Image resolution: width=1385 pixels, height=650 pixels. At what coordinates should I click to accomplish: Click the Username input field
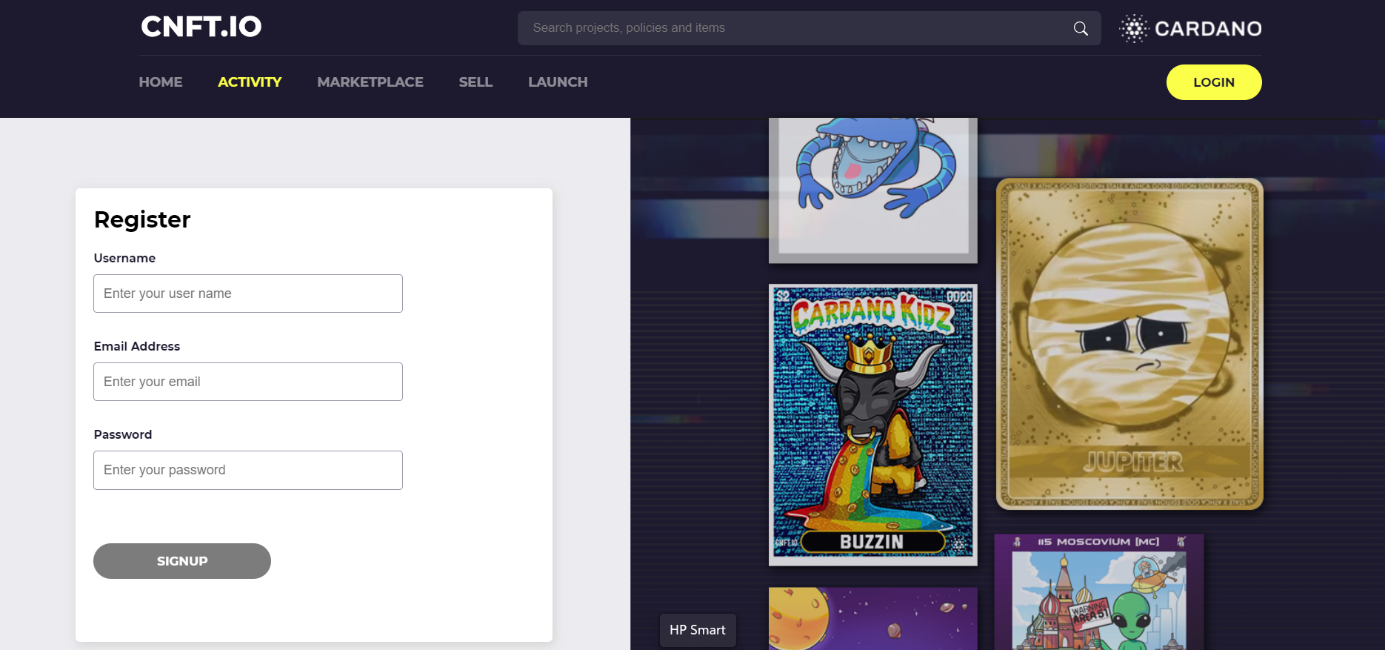tap(248, 293)
